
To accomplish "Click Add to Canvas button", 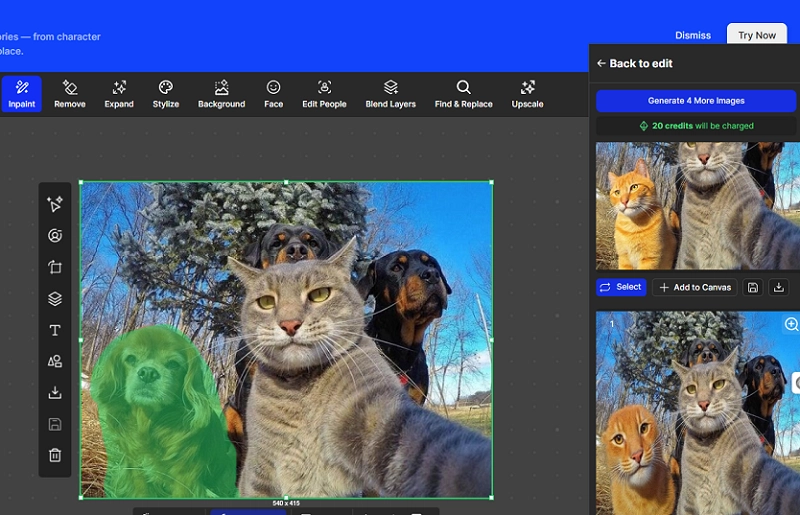I will click(x=695, y=287).
